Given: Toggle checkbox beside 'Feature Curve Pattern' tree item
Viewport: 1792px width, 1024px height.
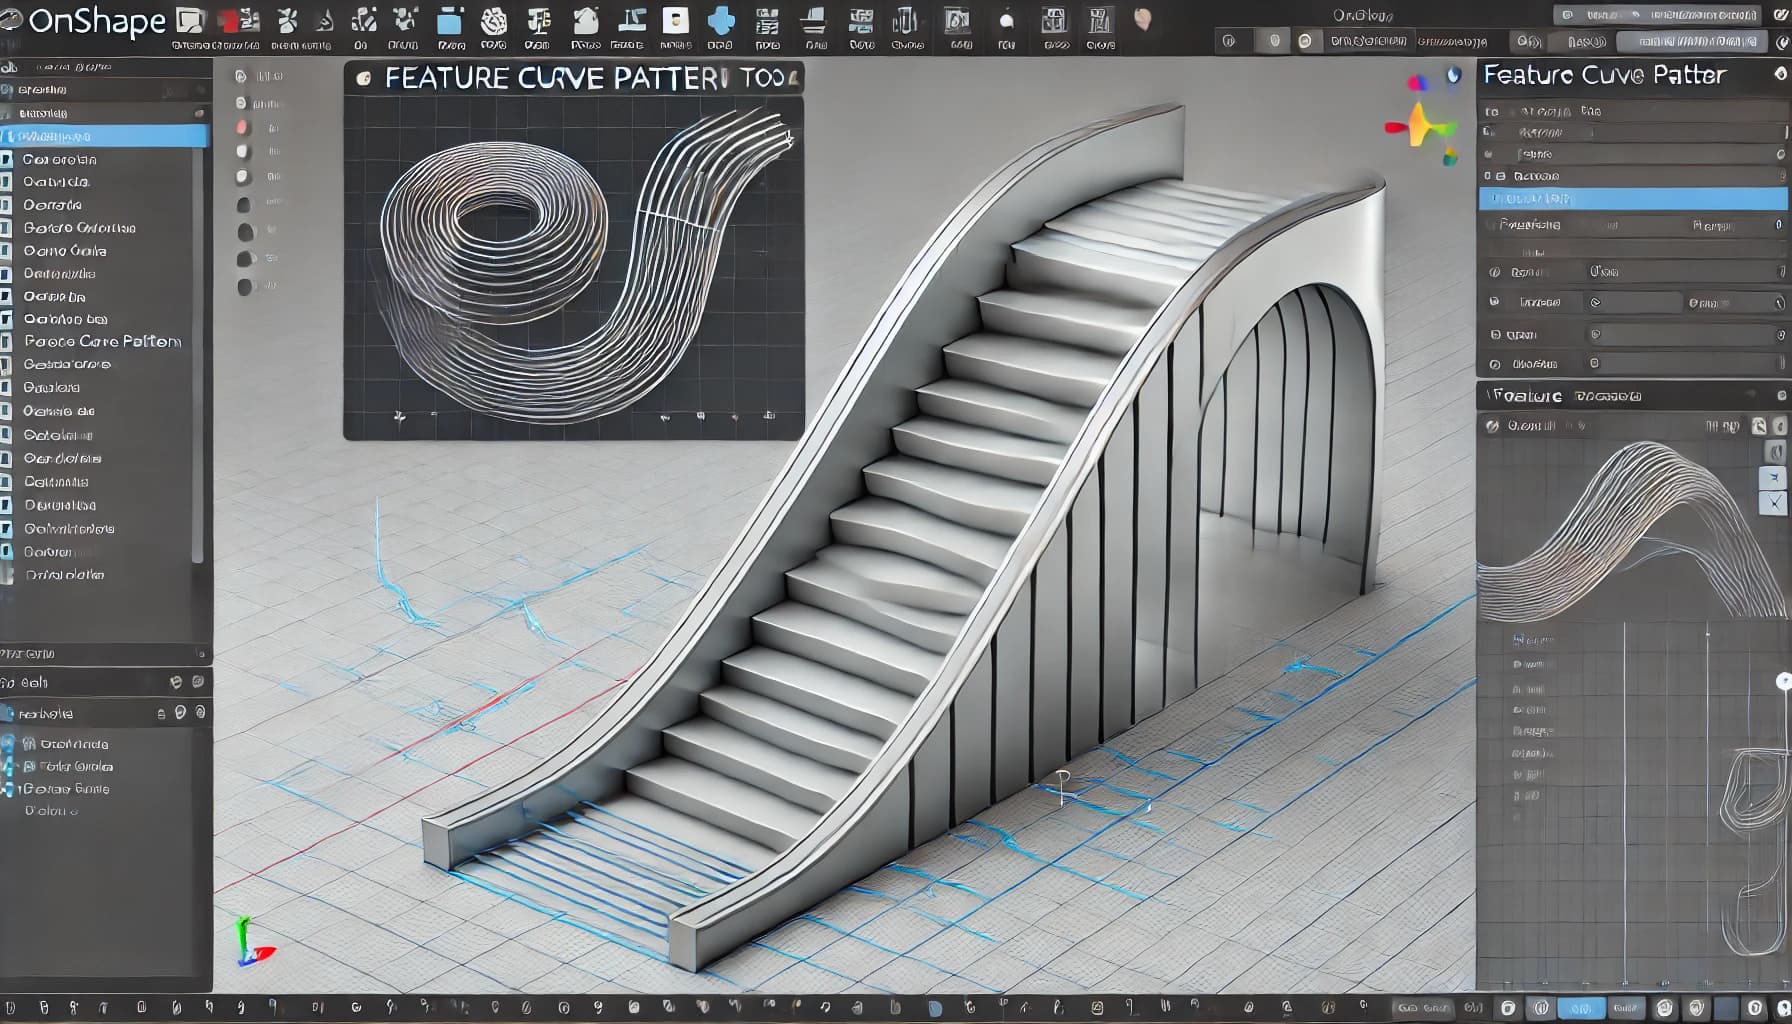Looking at the screenshot, I should 7,342.
